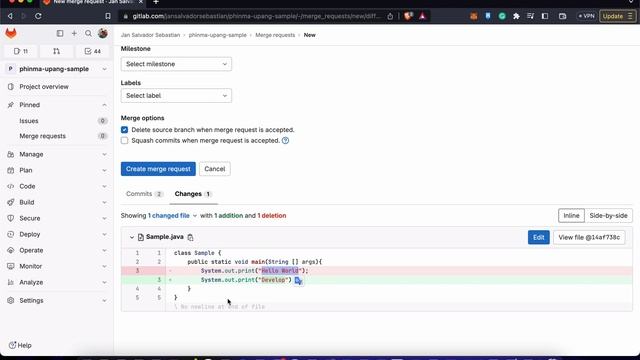Open Merge requests breadcrumb link
The image size is (640, 360).
275,35
